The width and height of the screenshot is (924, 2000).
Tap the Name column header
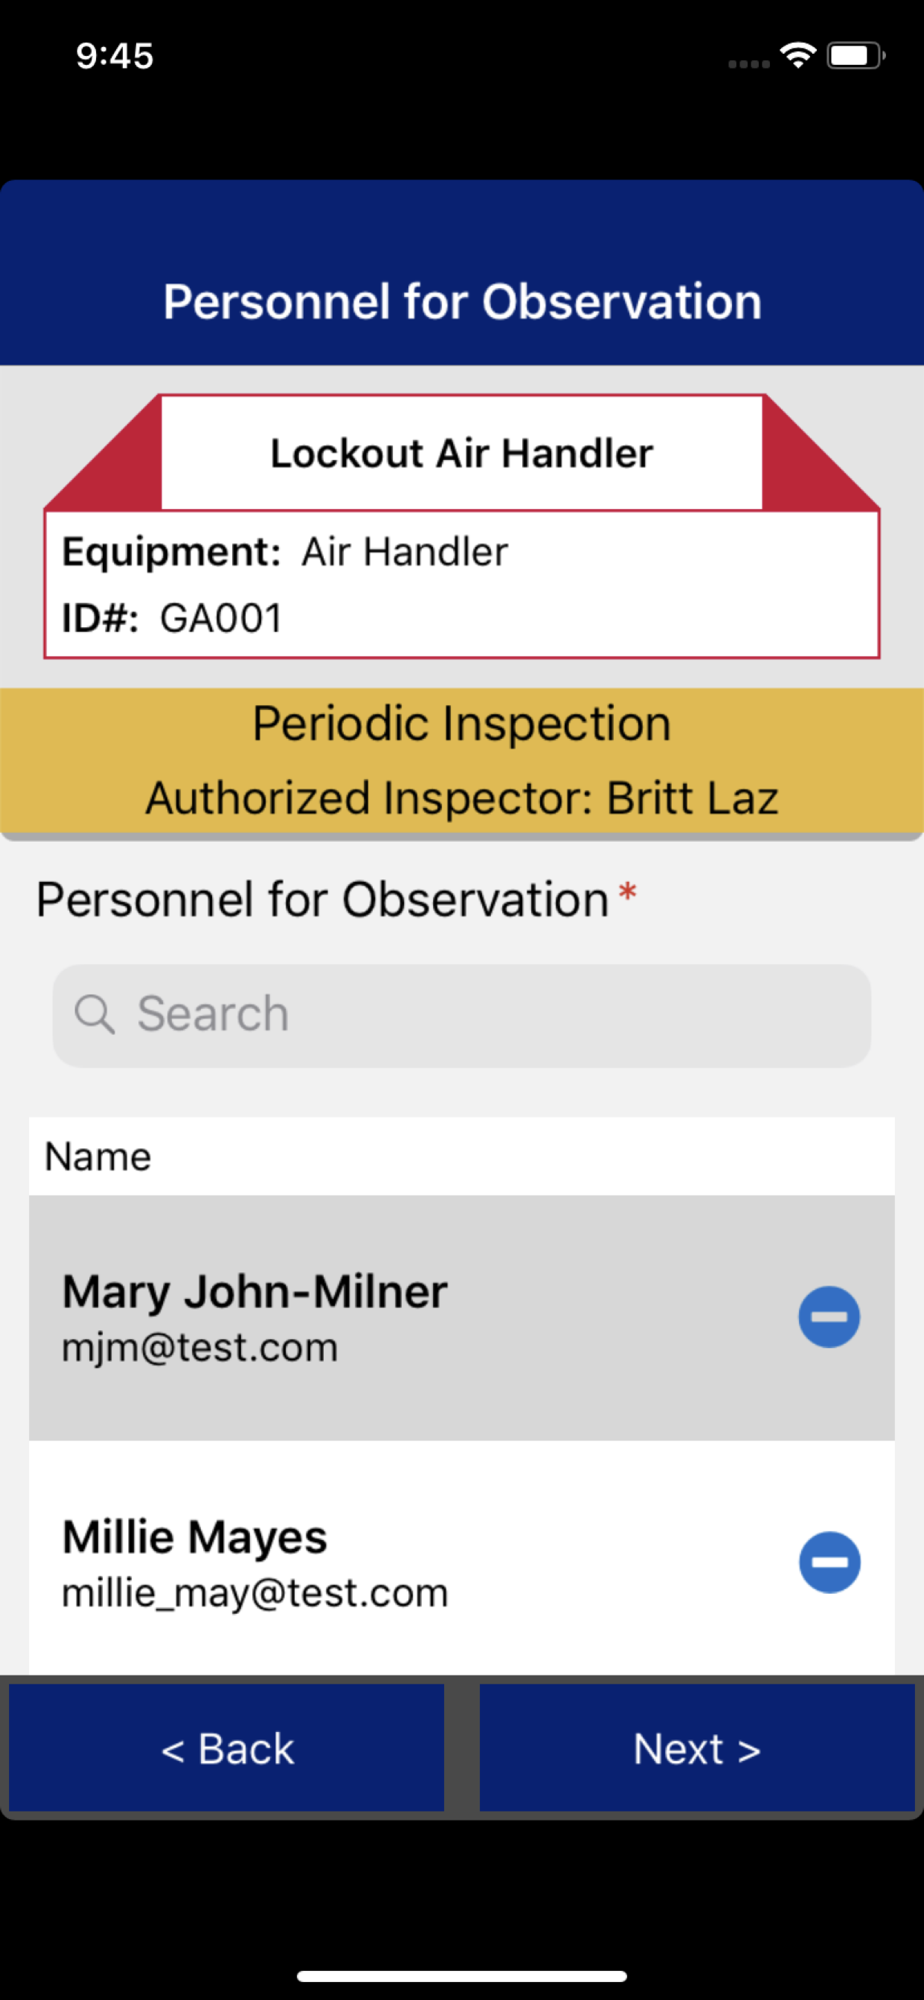(98, 1157)
